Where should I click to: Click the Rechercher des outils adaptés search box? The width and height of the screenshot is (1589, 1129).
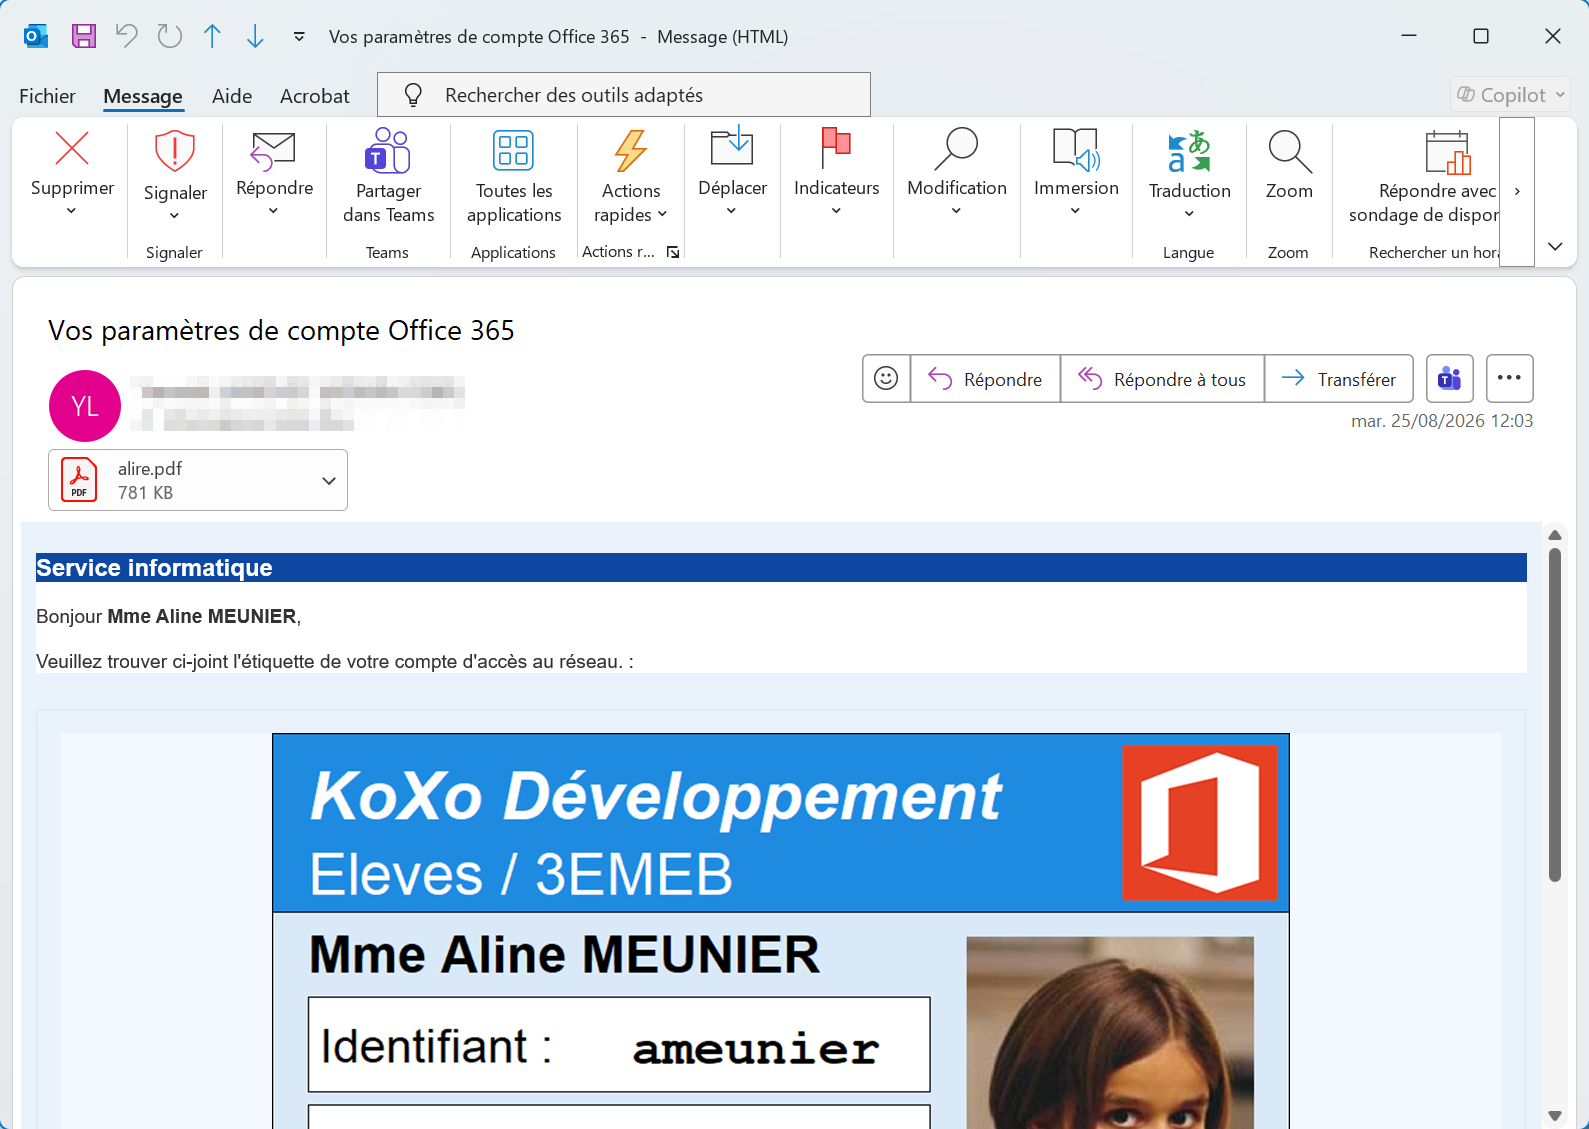pos(624,95)
